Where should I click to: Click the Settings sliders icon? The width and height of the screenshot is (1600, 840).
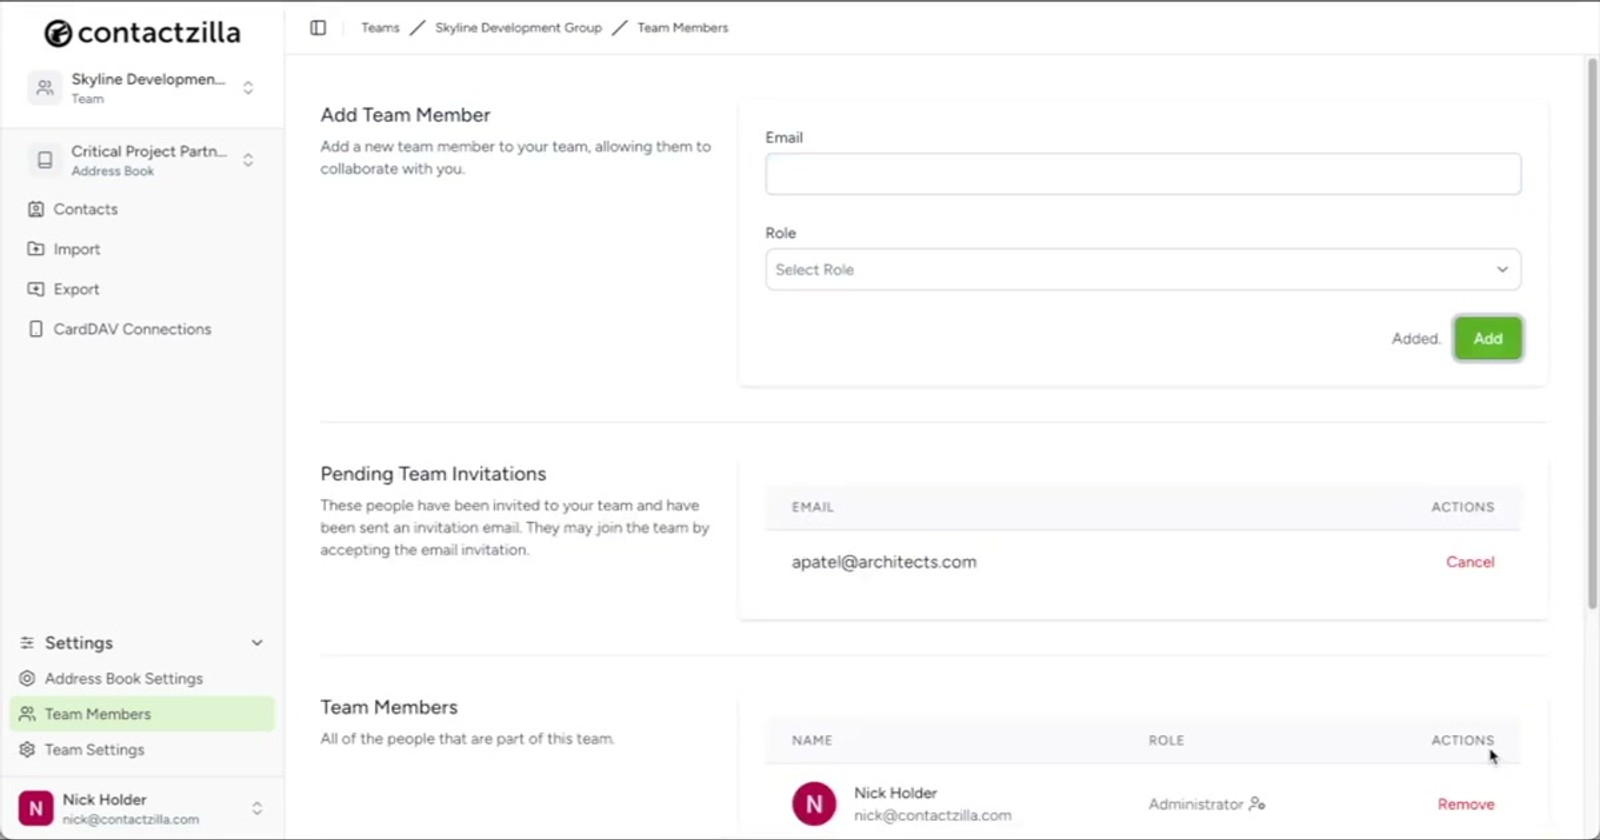click(x=27, y=643)
